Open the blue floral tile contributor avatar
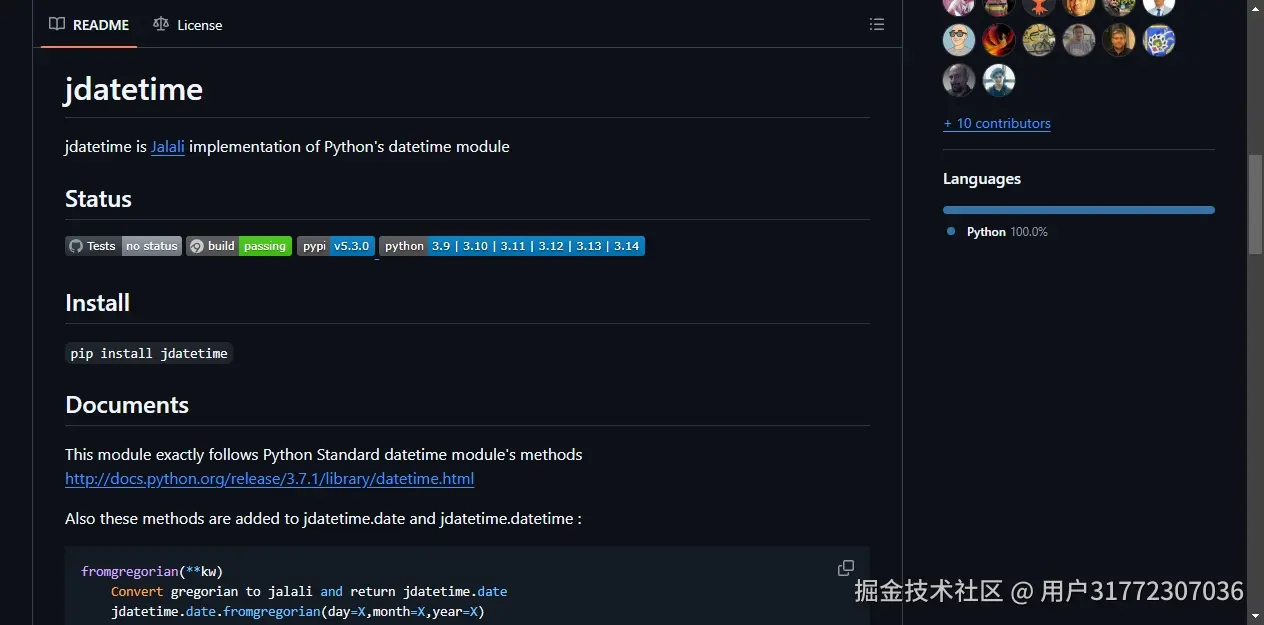1264x625 pixels. point(1159,40)
